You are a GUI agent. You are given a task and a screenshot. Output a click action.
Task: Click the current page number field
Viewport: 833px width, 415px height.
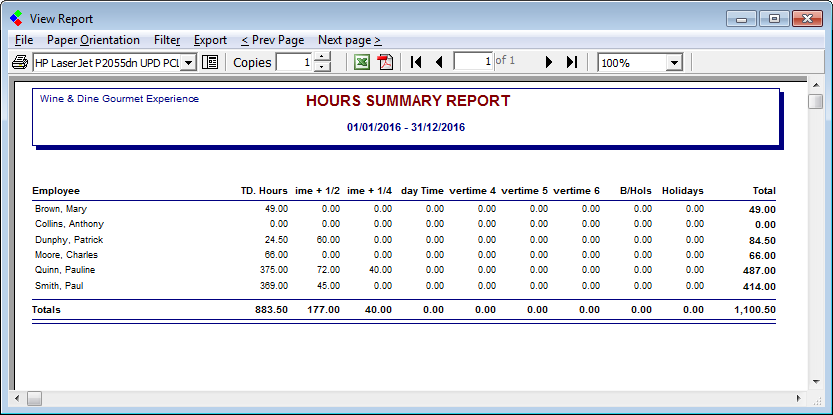point(474,62)
